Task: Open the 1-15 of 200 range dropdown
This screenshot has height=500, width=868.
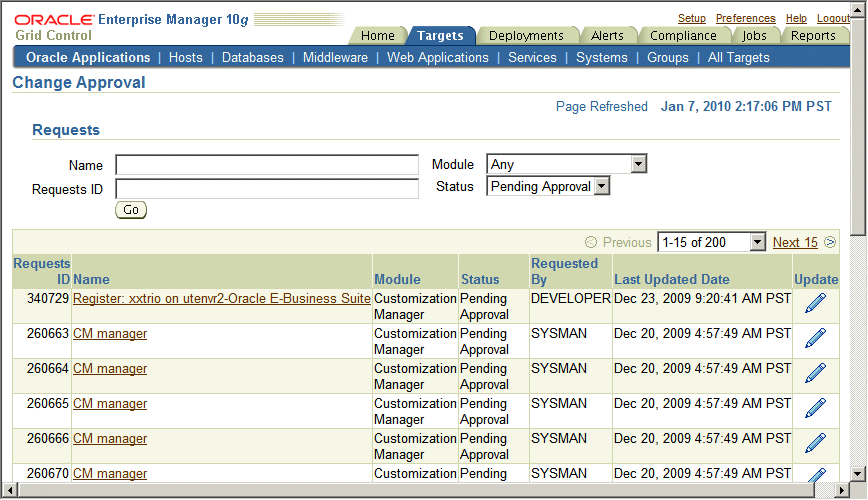Action: click(x=711, y=242)
